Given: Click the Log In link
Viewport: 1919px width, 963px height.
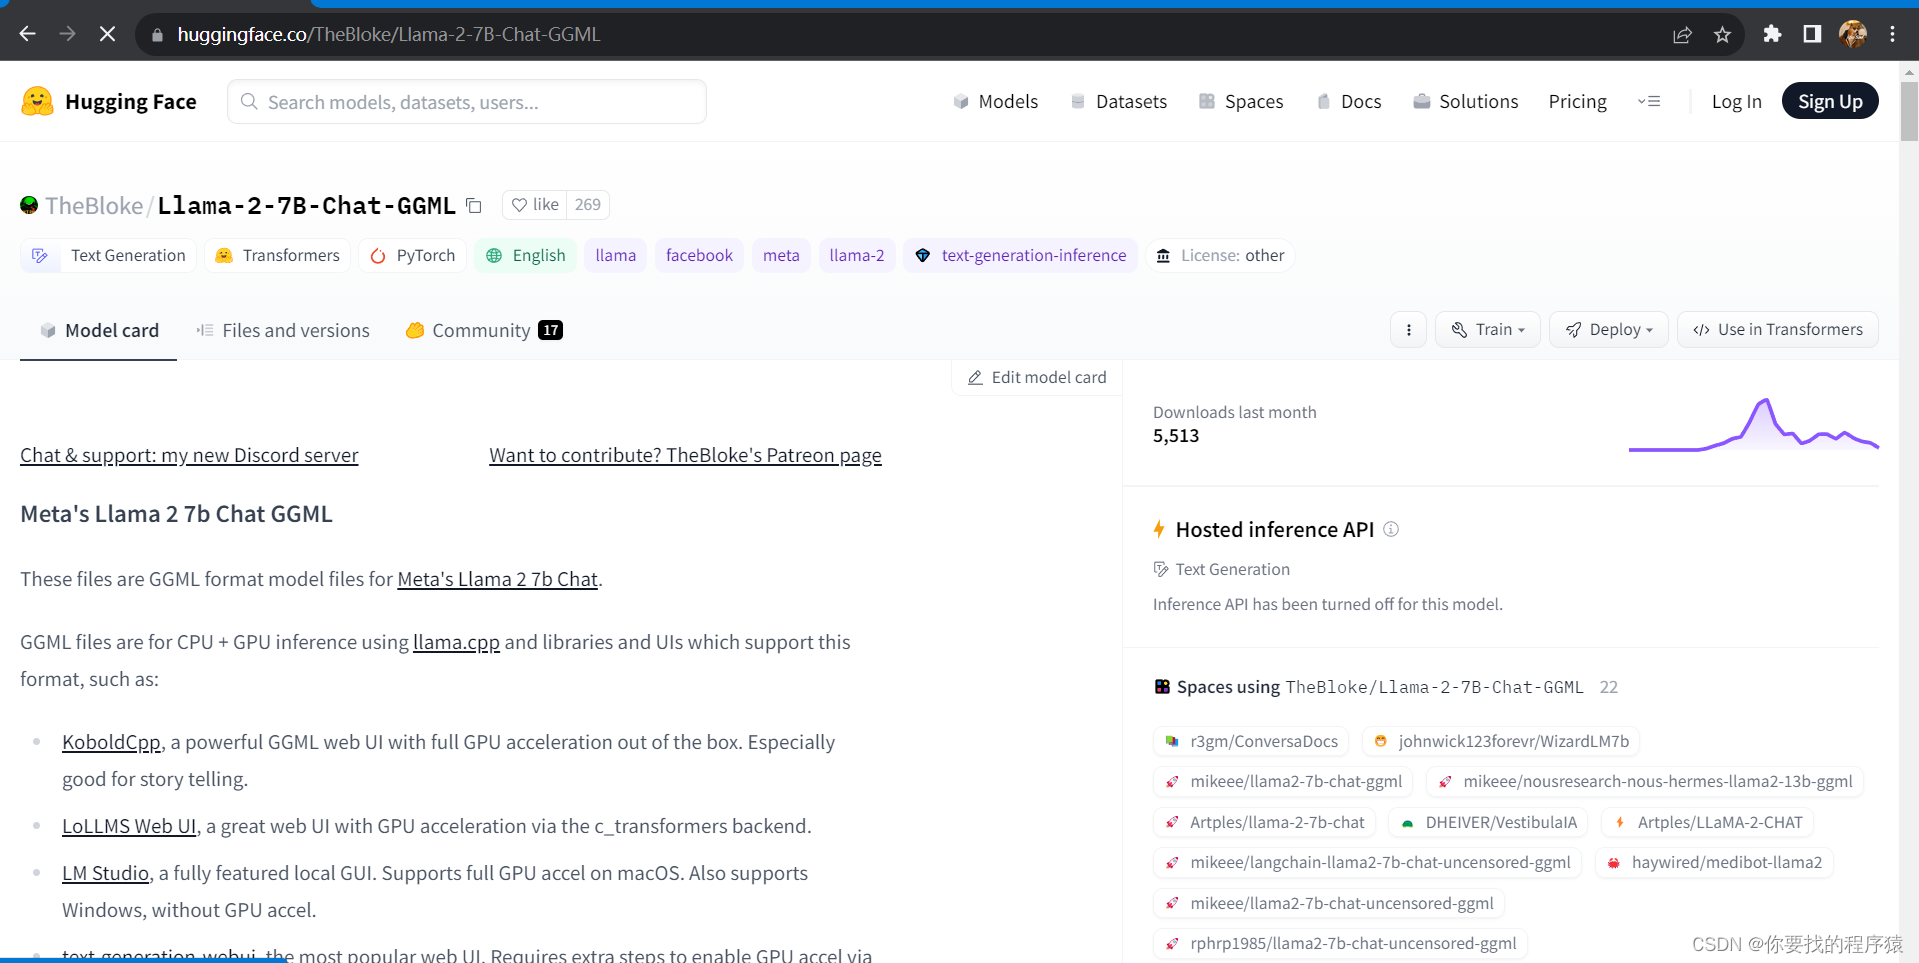Looking at the screenshot, I should 1736,101.
